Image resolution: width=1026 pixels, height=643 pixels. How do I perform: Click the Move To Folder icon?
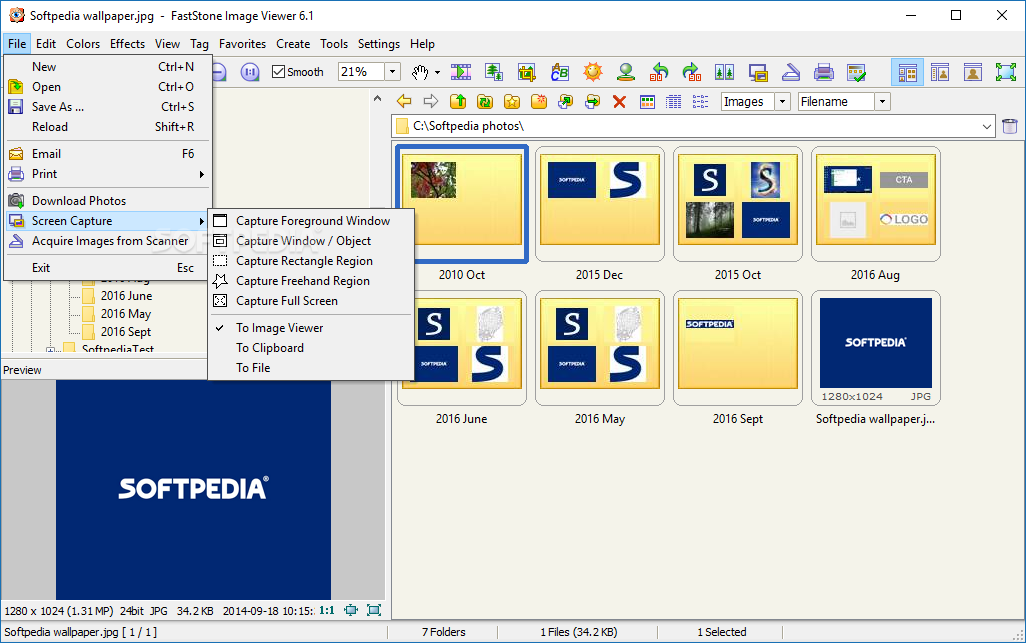[x=592, y=101]
